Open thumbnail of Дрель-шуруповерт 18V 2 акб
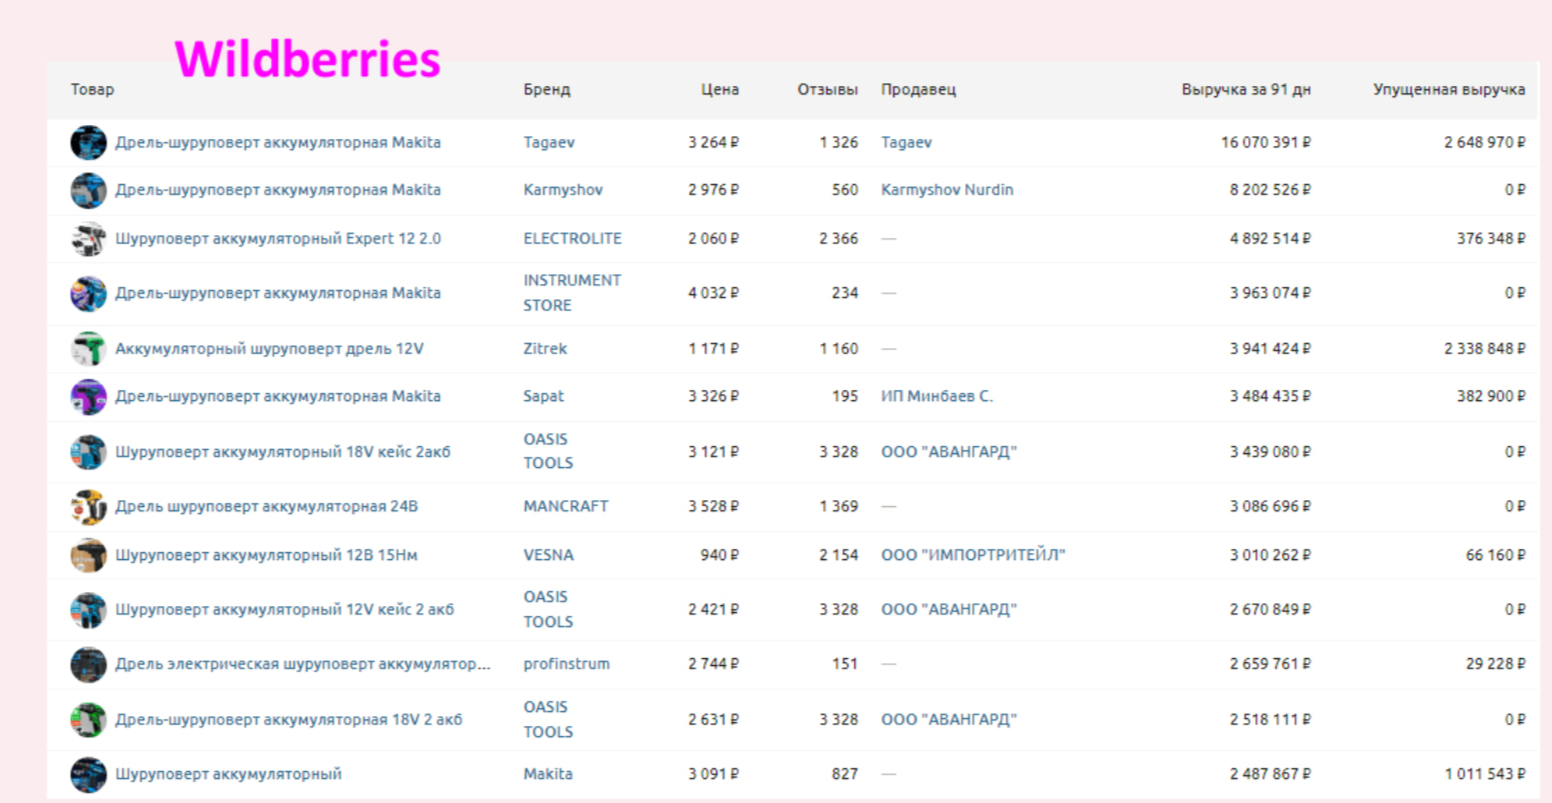Viewport: 1552px width, 803px height. [x=88, y=720]
